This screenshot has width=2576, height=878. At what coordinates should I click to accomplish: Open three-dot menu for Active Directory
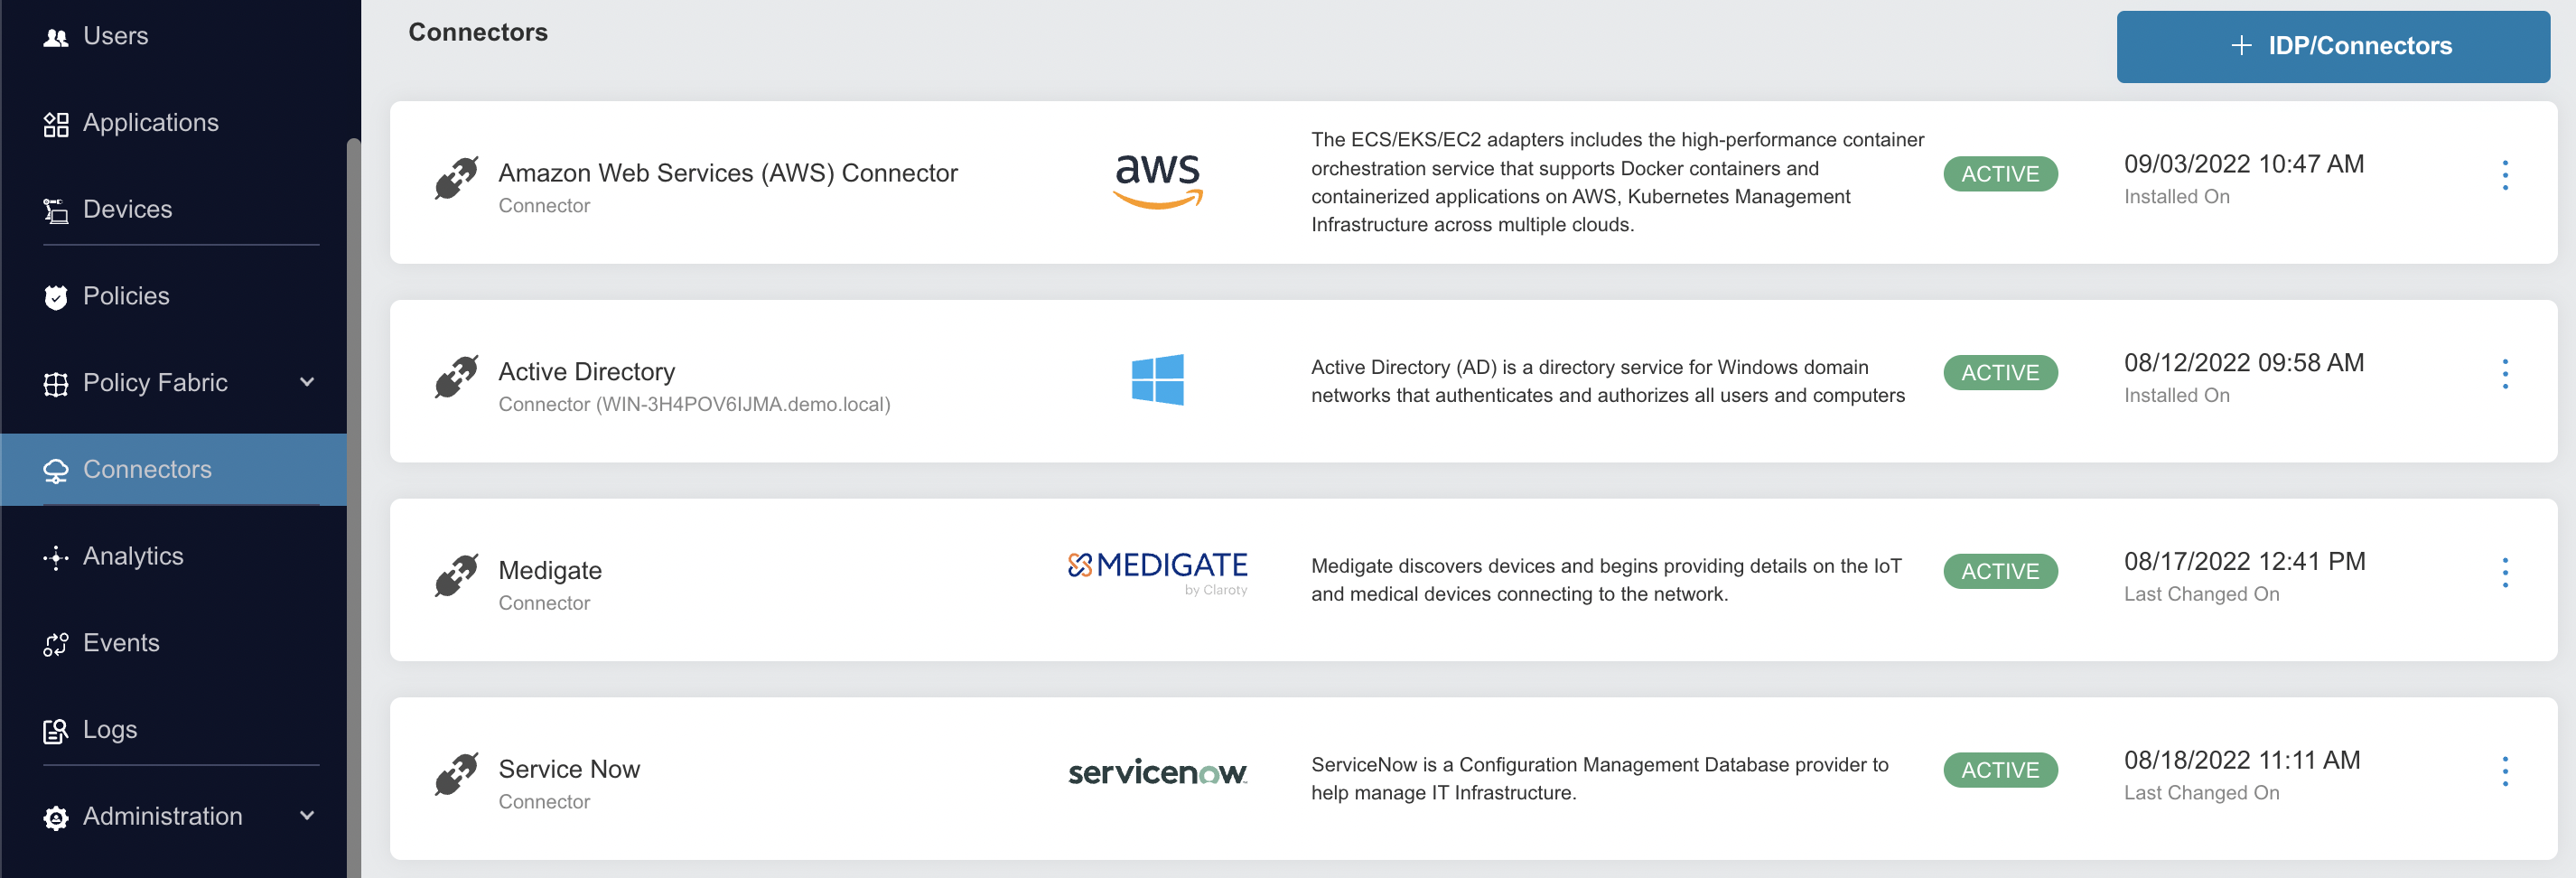(2504, 374)
